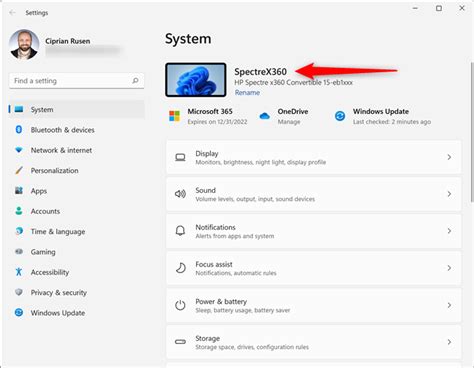Click the Power & battery power icon
The height and width of the screenshot is (368, 474).
(x=180, y=305)
